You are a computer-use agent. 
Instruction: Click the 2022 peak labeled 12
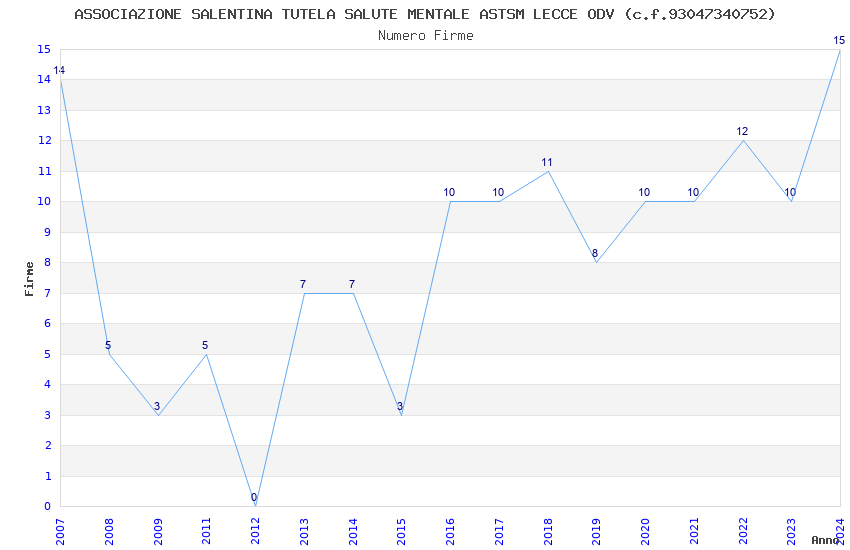click(x=743, y=140)
